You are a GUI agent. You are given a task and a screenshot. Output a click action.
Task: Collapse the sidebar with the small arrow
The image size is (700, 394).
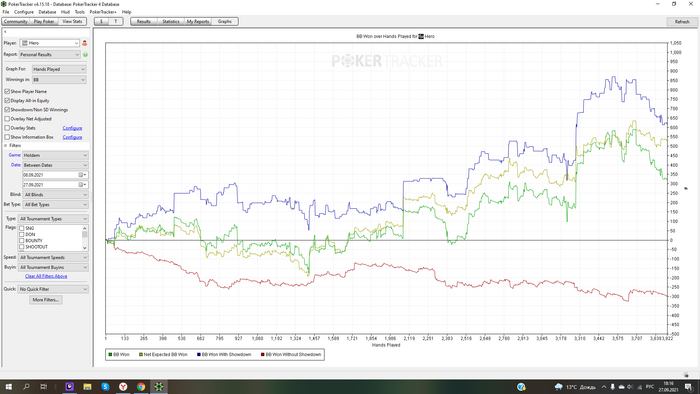point(5,32)
